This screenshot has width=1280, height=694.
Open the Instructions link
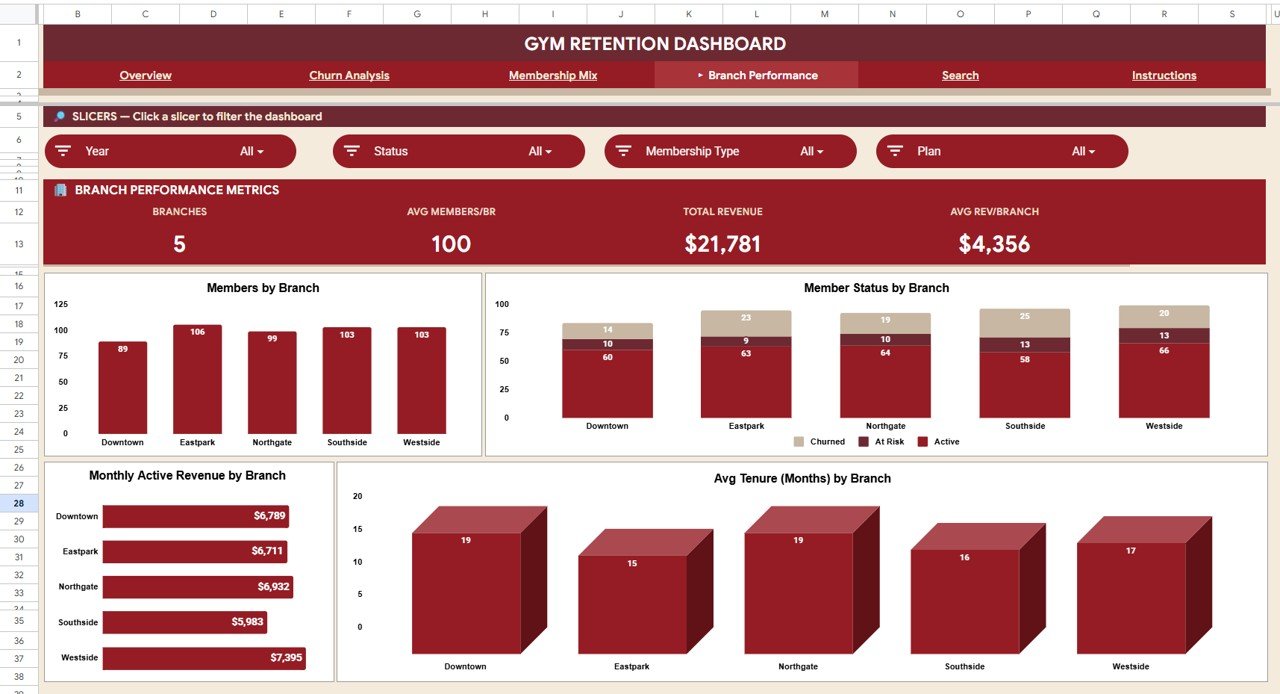point(1164,74)
